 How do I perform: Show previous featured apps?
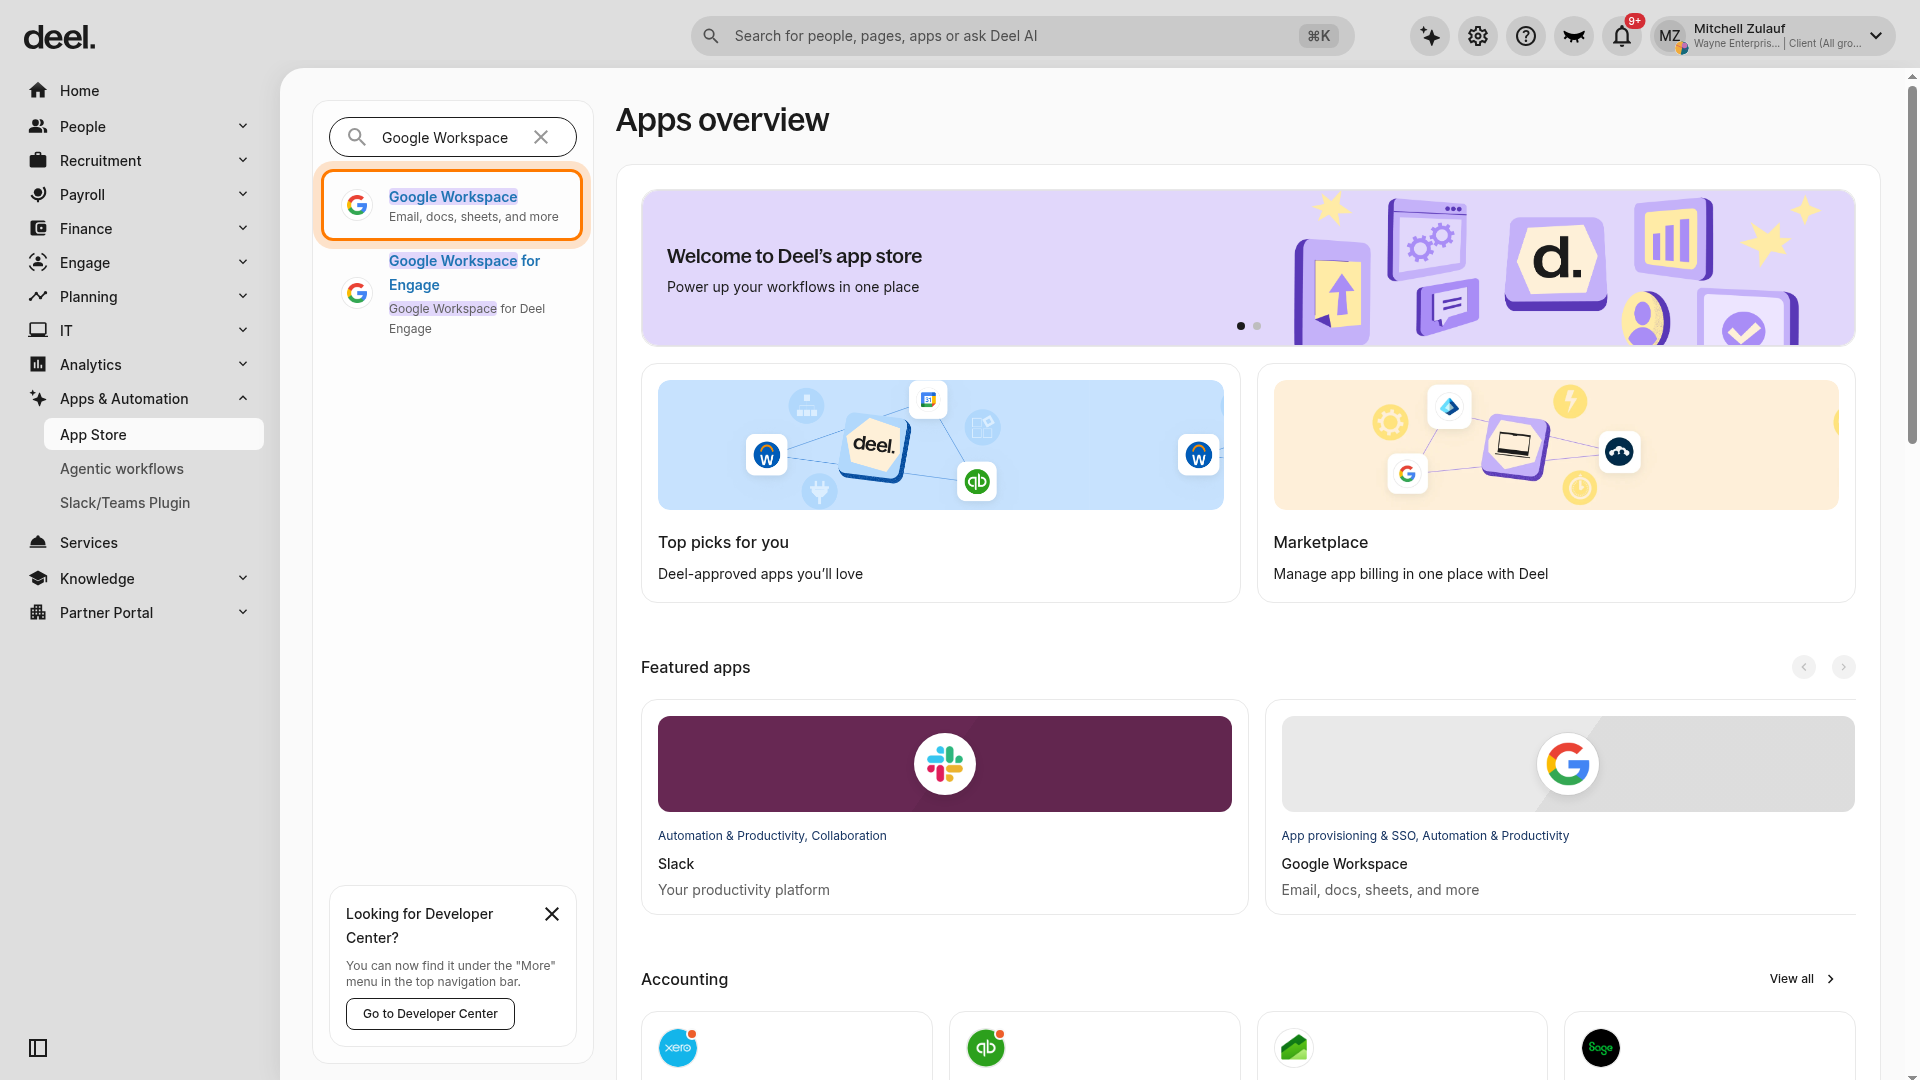click(x=1804, y=667)
